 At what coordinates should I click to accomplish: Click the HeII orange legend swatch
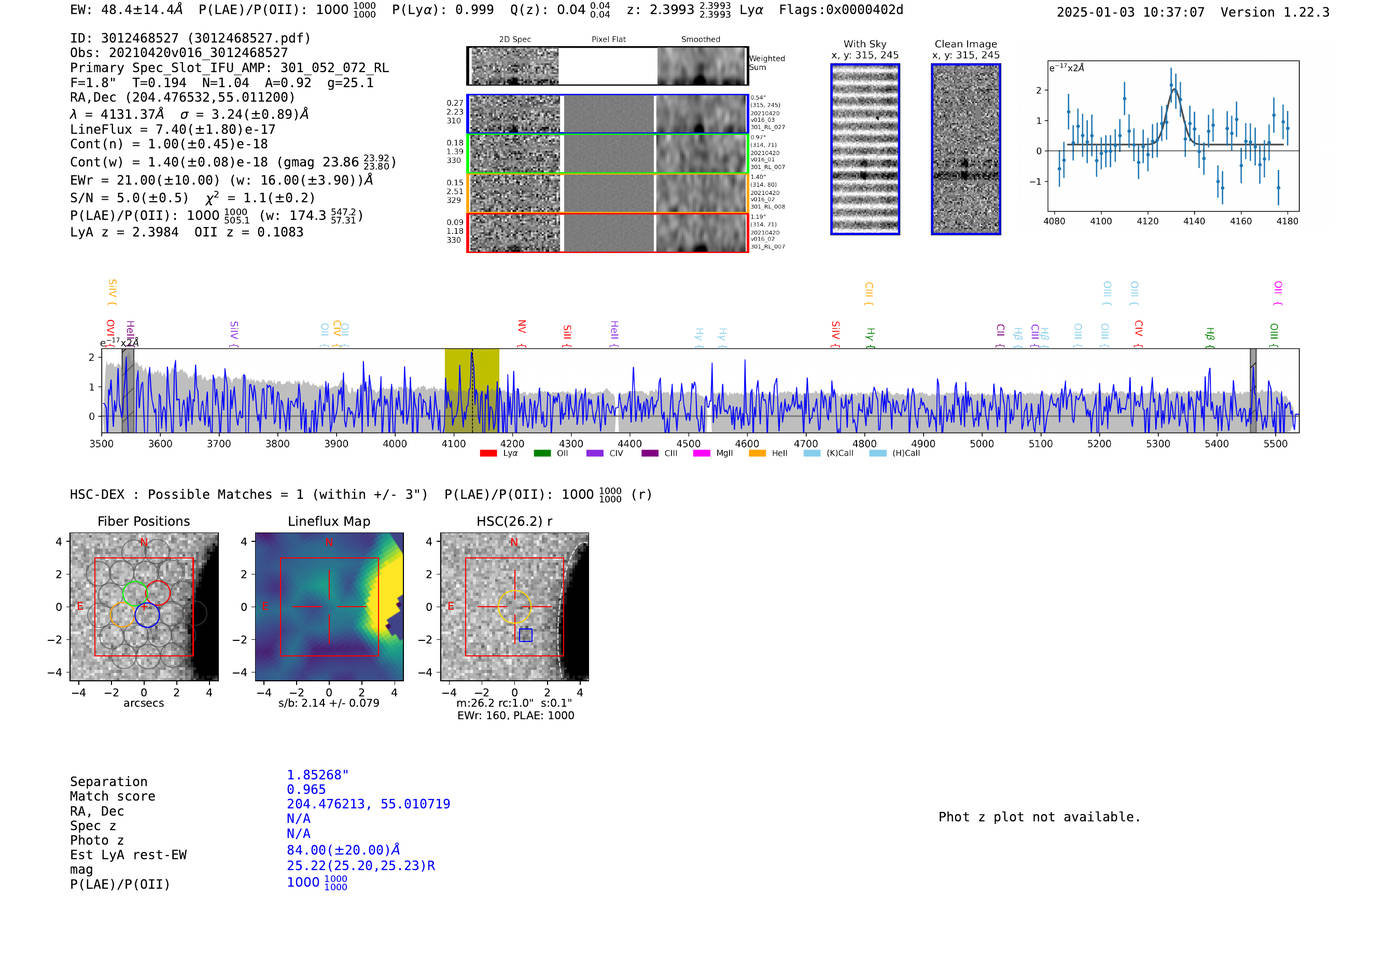coord(757,453)
